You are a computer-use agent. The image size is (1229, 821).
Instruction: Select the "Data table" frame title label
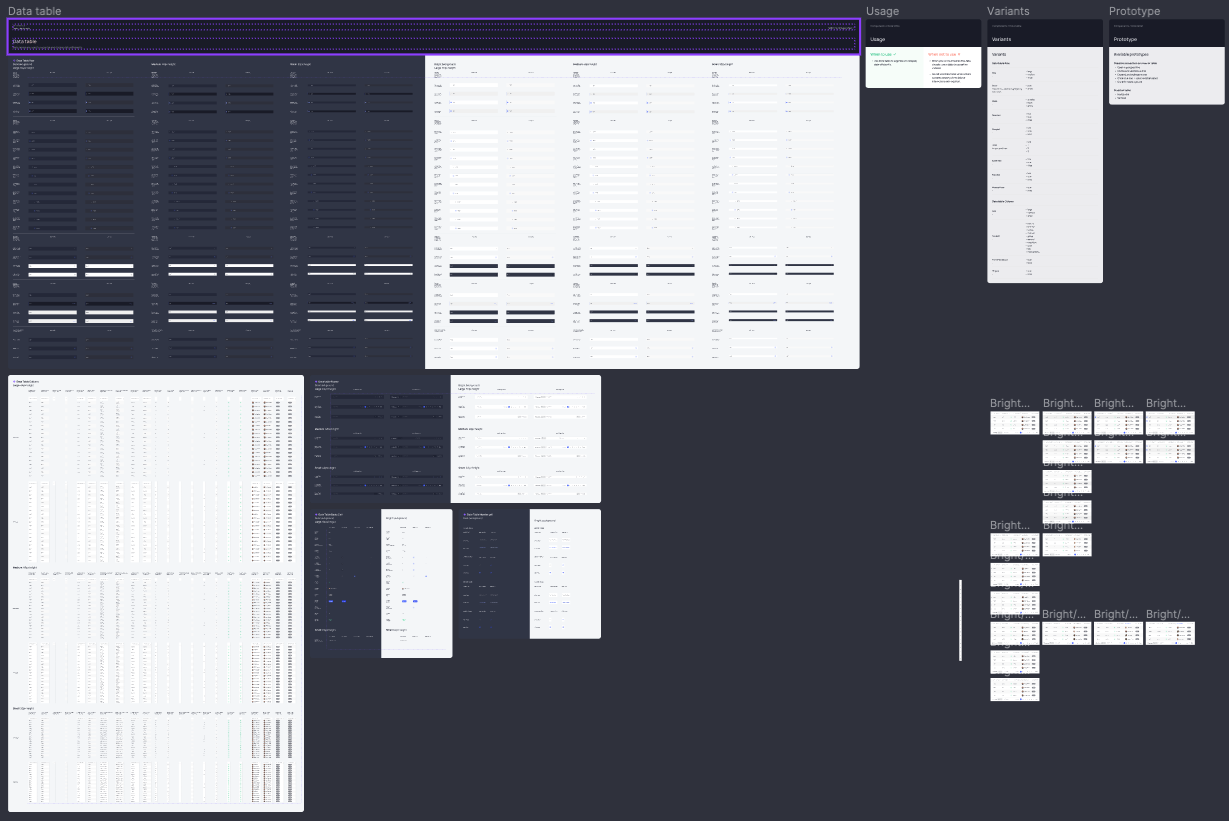(34, 11)
